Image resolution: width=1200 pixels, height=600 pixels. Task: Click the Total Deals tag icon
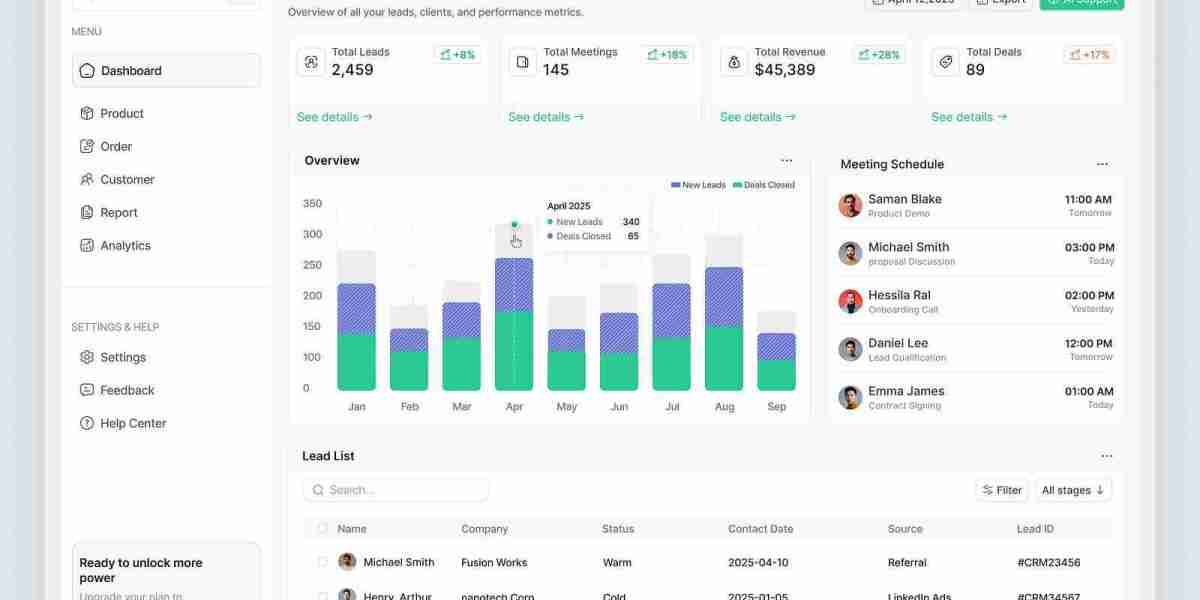tap(945, 62)
